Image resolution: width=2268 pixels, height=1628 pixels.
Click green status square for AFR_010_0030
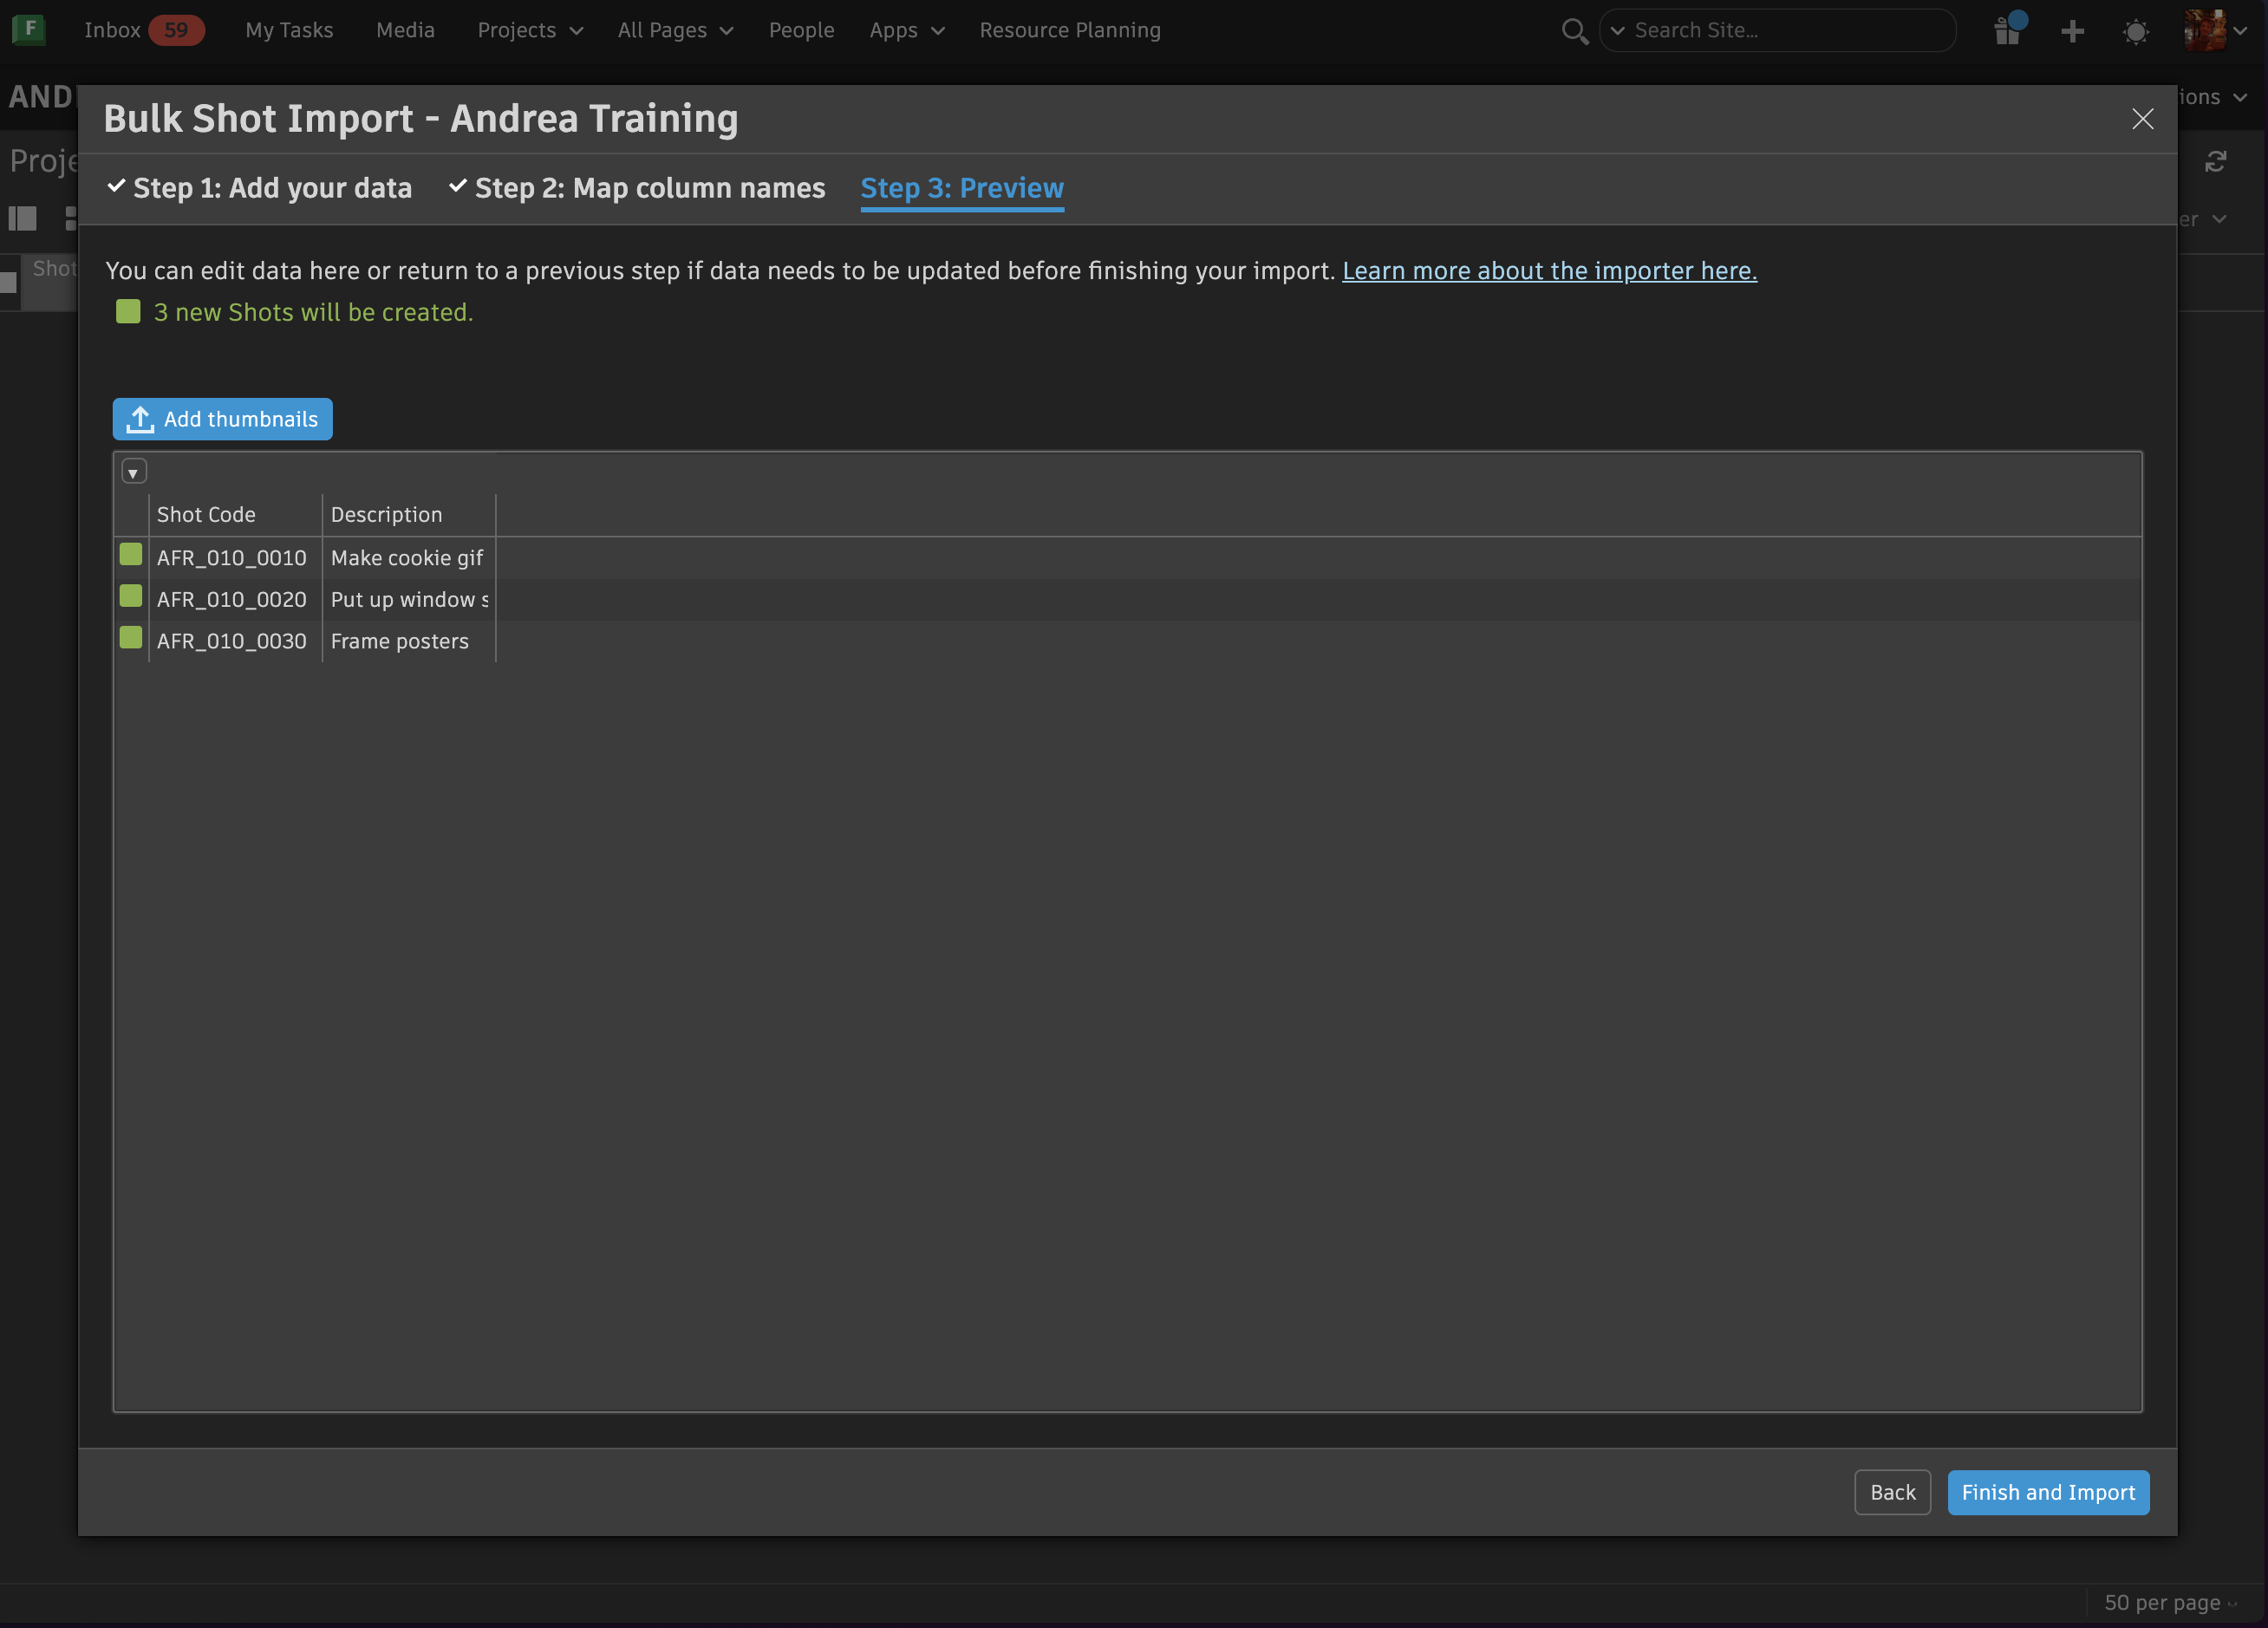coord(131,638)
